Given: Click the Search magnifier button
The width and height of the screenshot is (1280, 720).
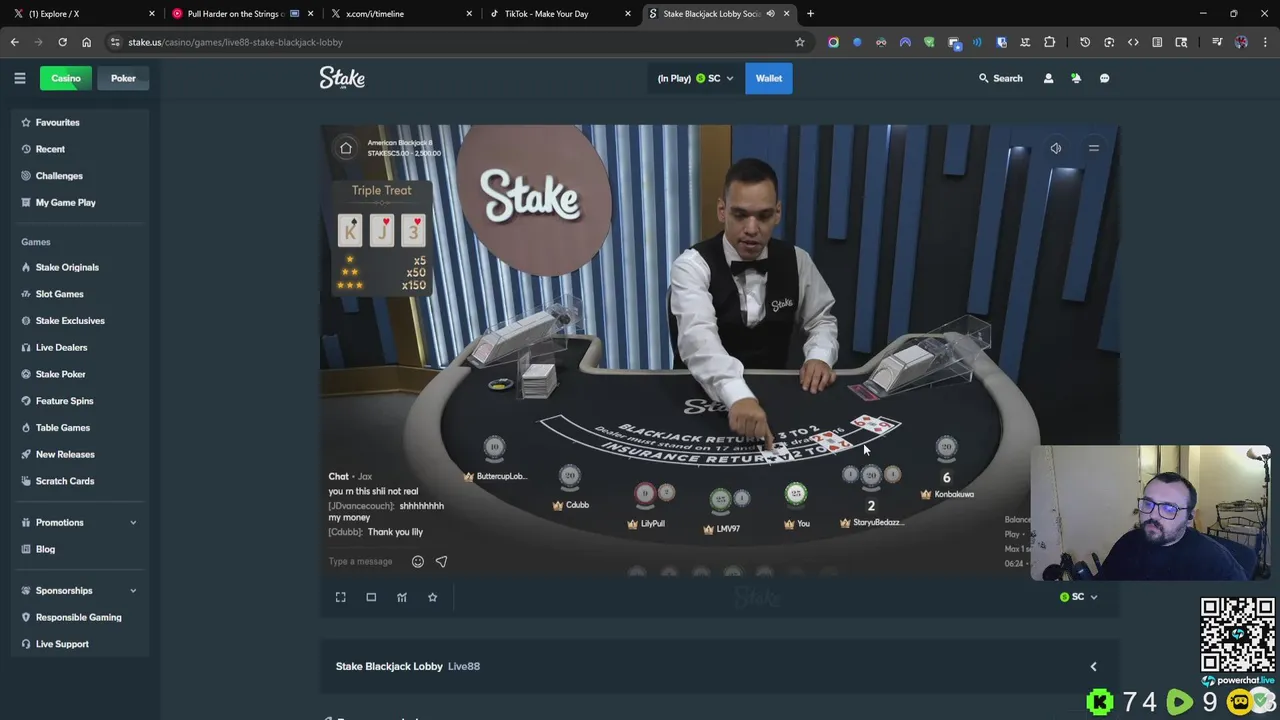Looking at the screenshot, I should click(1000, 78).
